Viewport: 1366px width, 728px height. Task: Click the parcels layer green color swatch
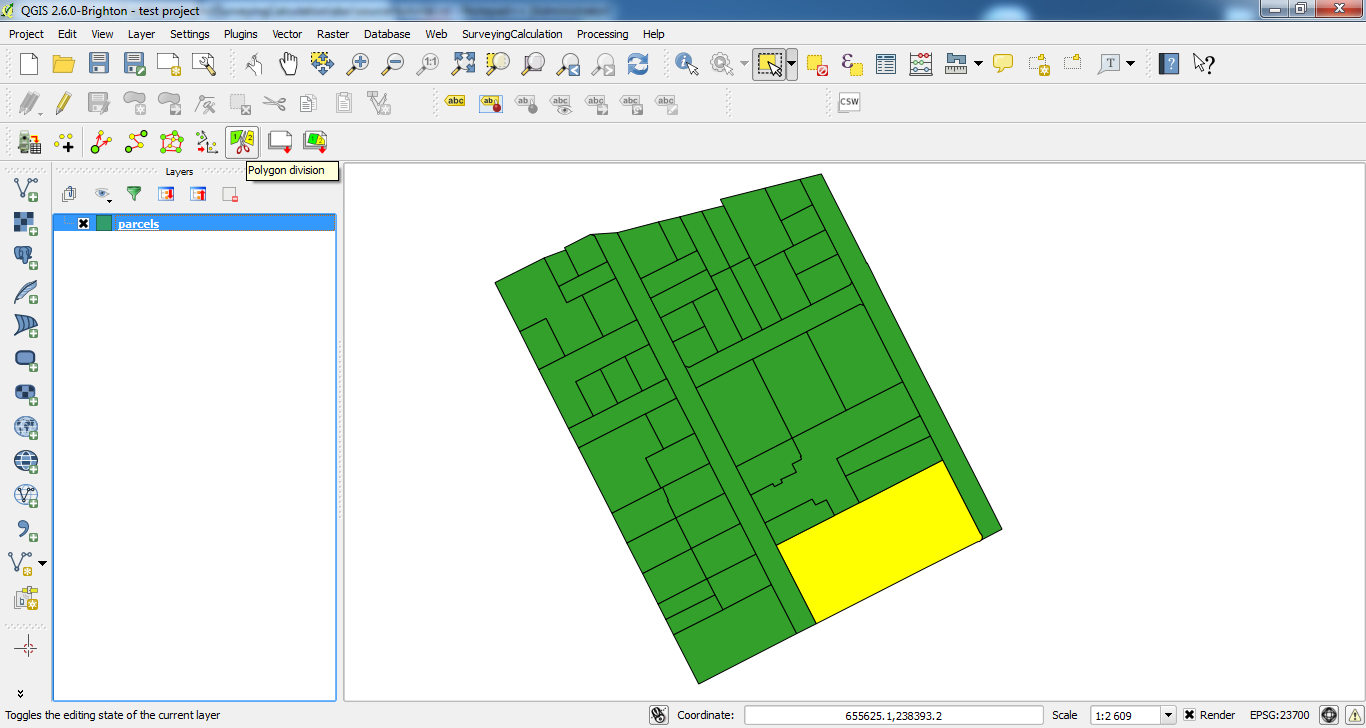click(x=104, y=224)
